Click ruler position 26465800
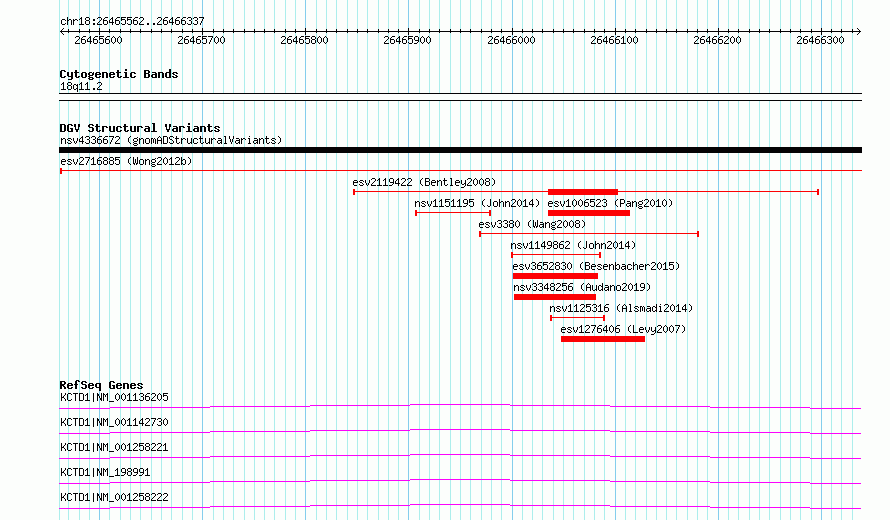This screenshot has height=520, width=890. click(x=304, y=40)
